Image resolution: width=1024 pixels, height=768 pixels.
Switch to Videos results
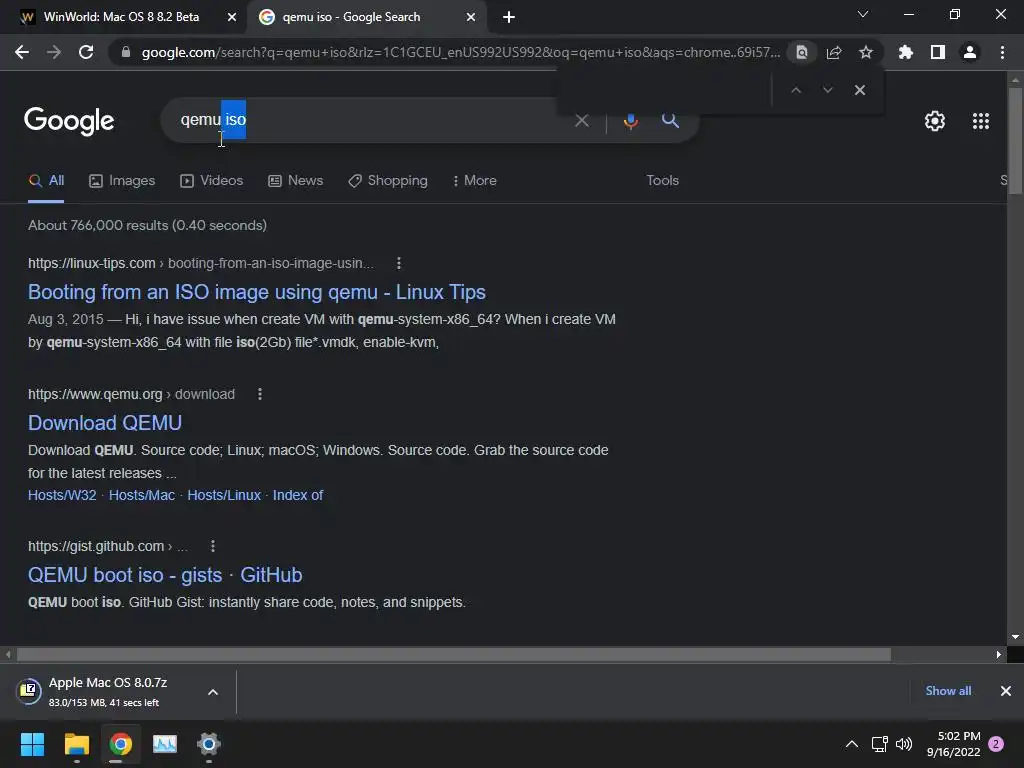pyautogui.click(x=212, y=181)
